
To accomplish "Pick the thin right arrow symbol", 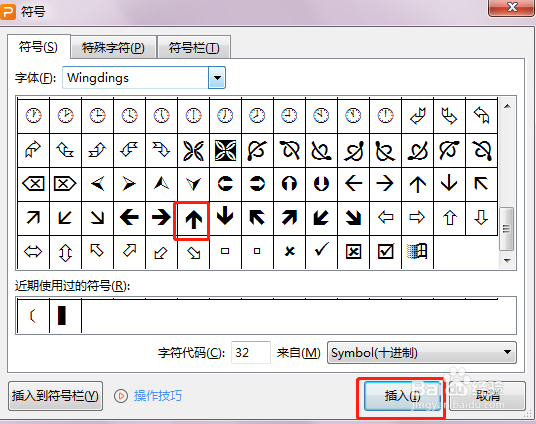I will coord(386,184).
